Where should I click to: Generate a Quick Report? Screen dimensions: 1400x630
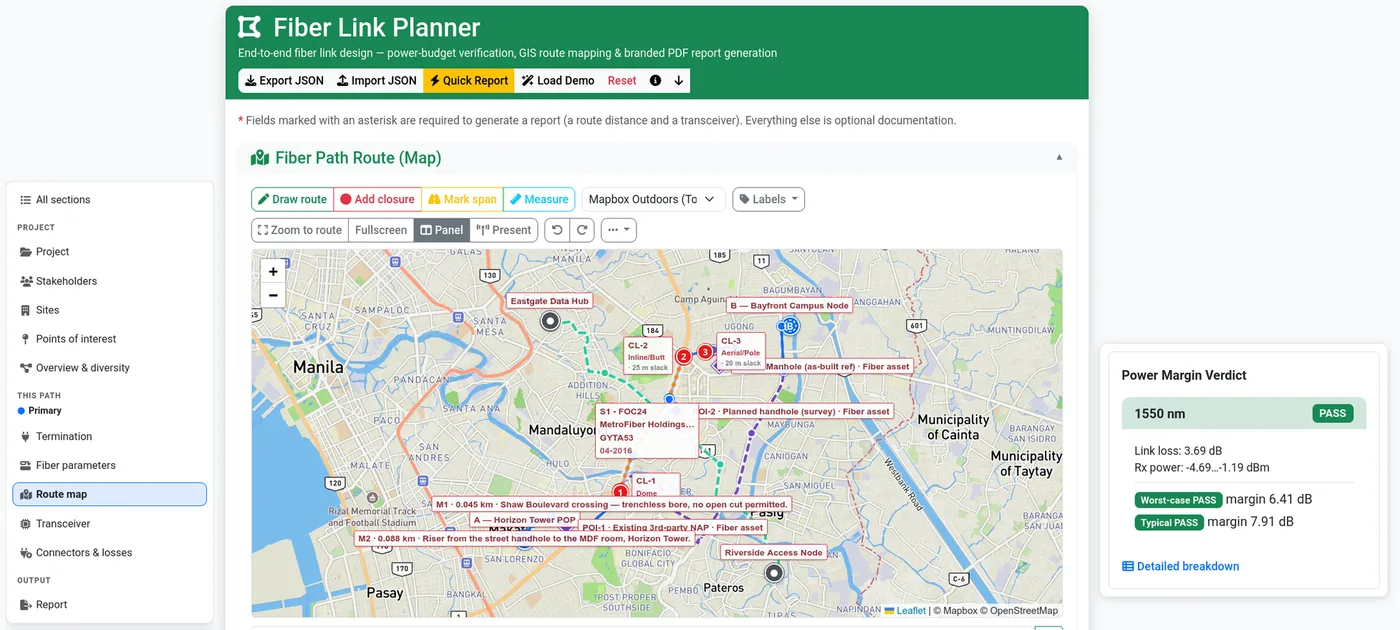point(469,81)
